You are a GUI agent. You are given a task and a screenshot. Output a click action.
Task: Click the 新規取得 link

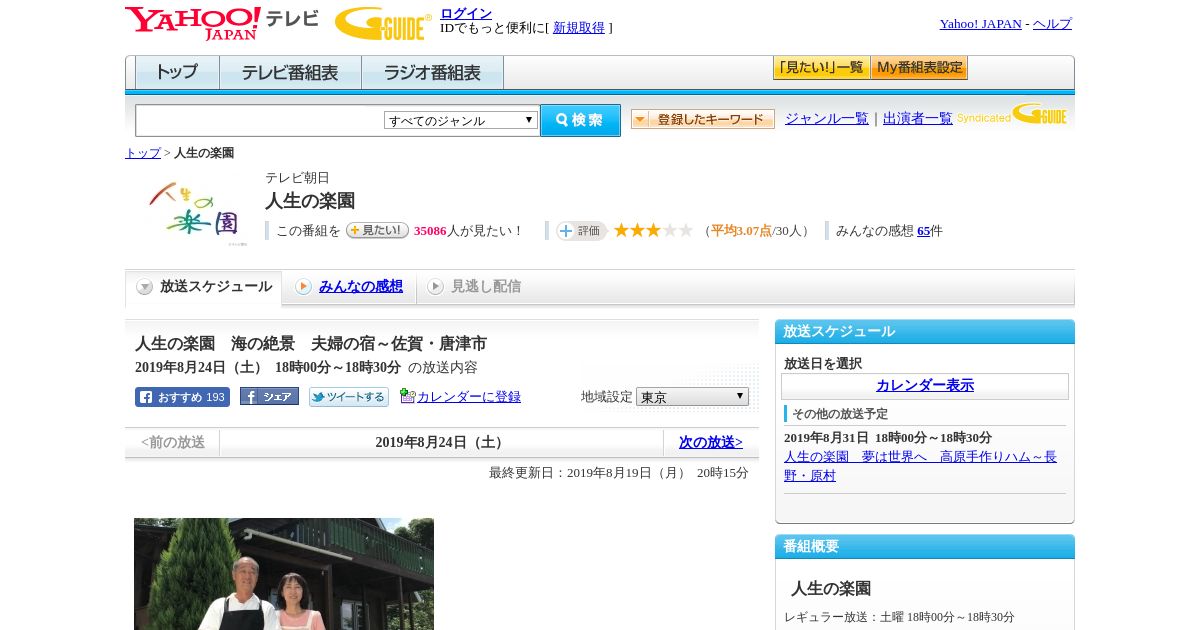coord(579,28)
